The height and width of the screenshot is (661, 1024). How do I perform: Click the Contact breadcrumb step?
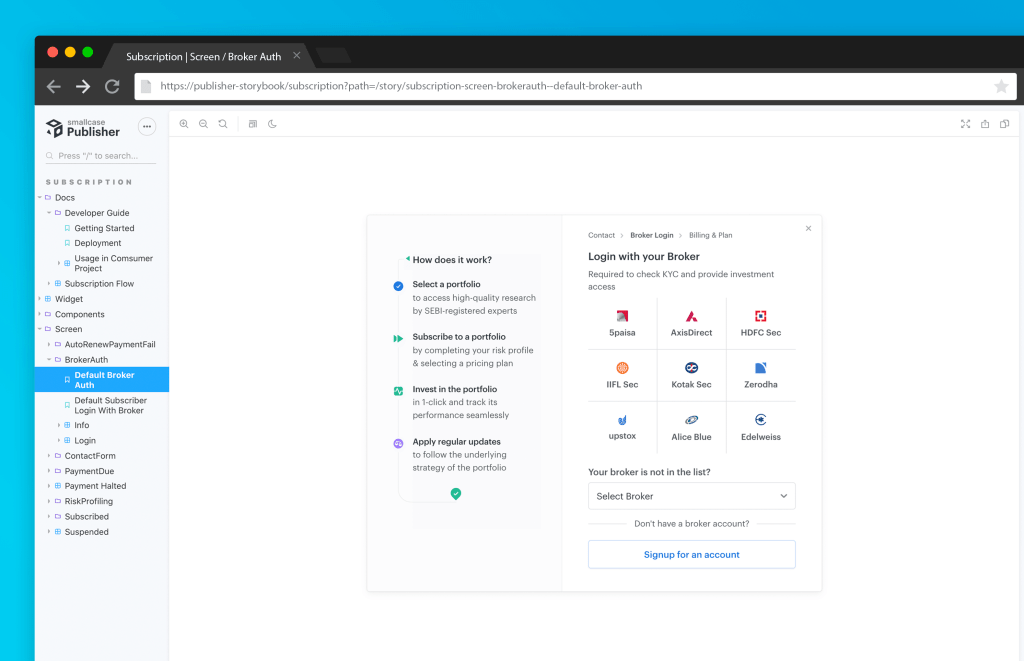(x=601, y=235)
